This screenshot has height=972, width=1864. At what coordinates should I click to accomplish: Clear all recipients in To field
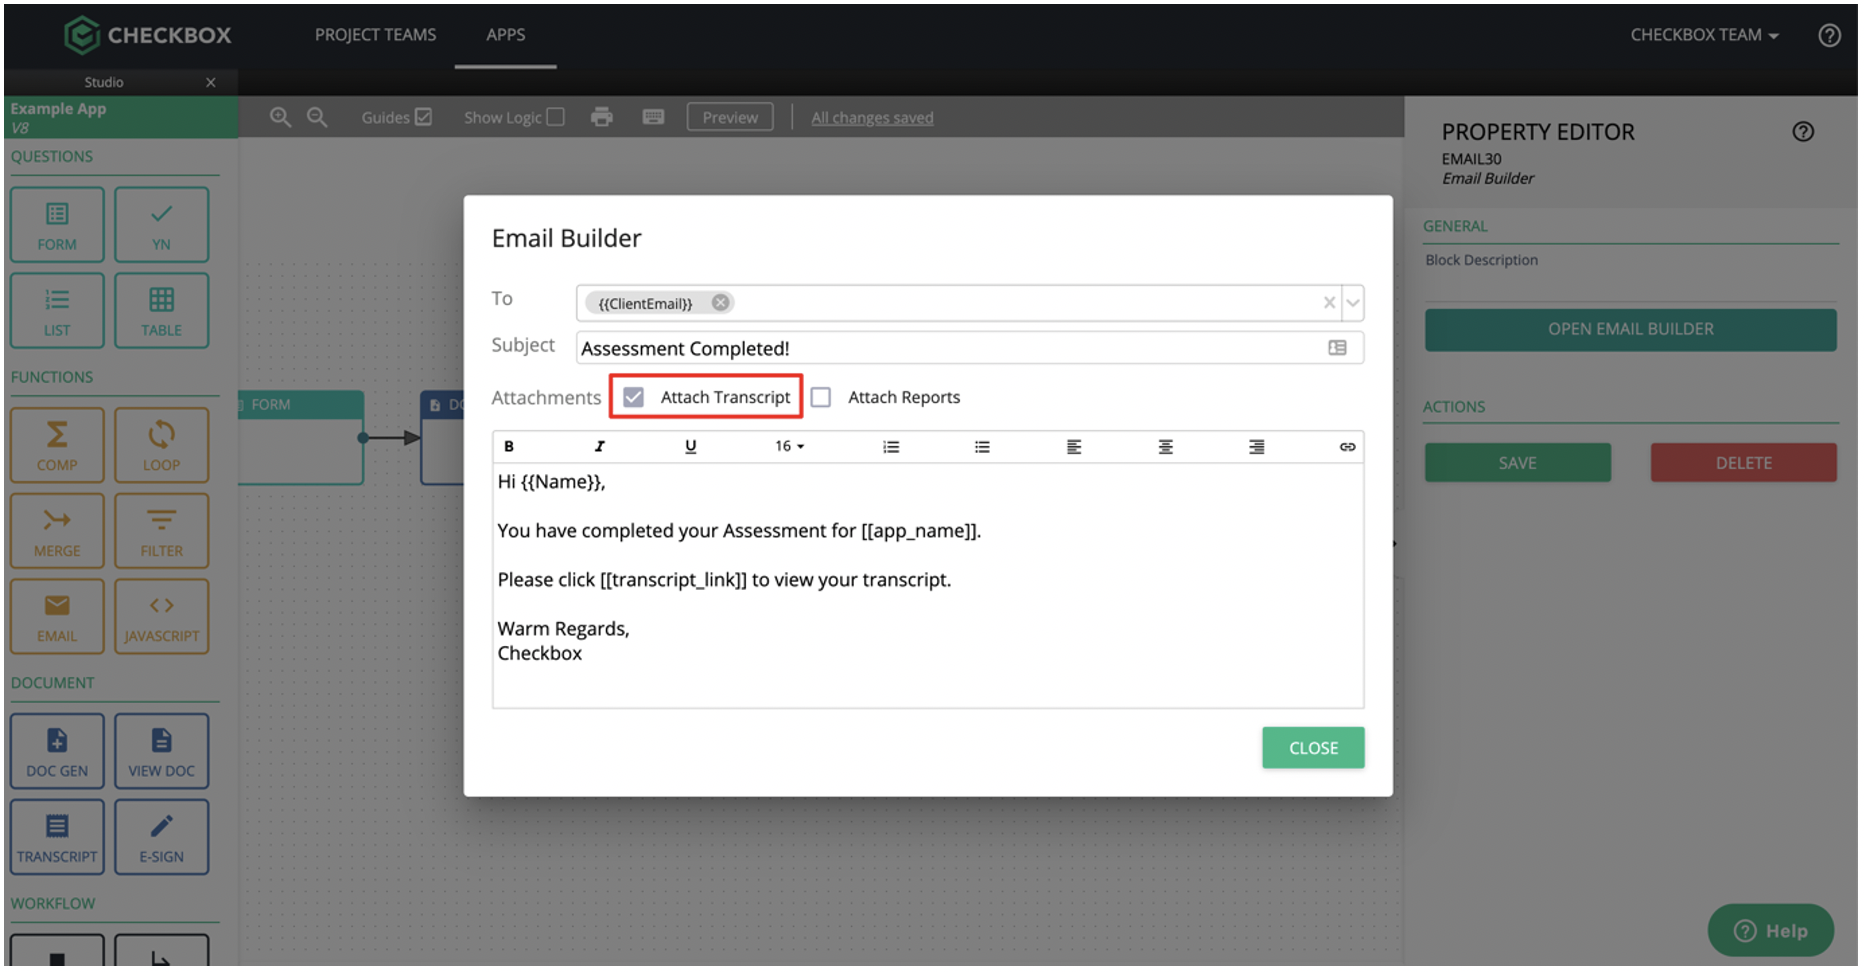[1329, 303]
